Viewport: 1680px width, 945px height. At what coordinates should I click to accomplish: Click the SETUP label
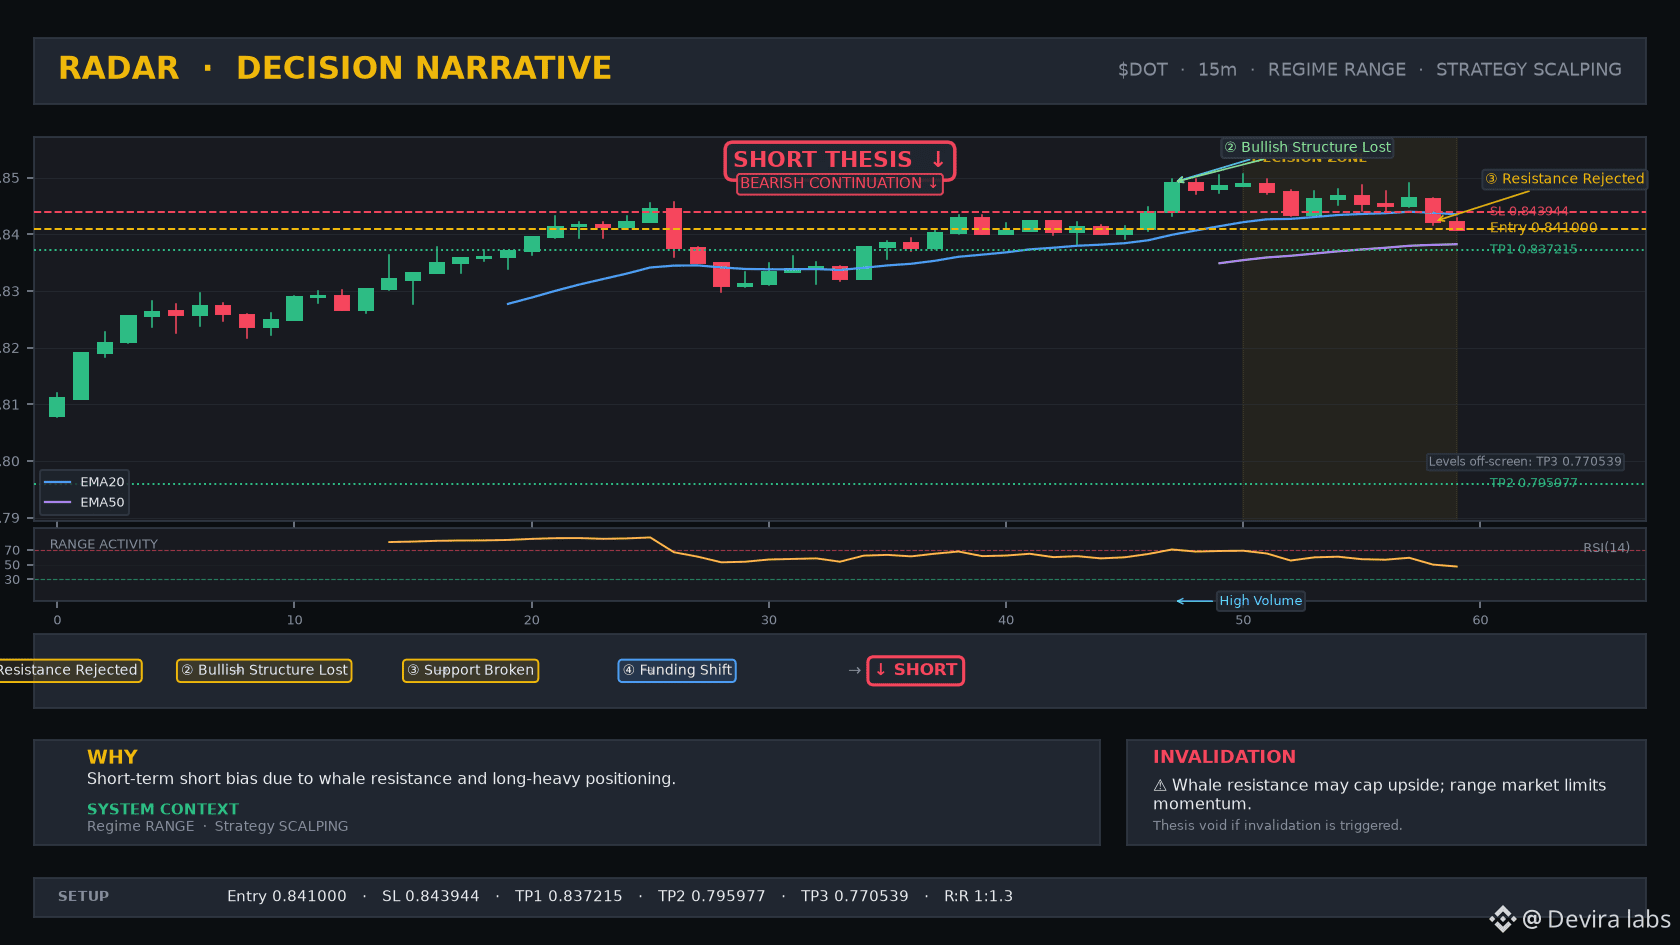[84, 897]
